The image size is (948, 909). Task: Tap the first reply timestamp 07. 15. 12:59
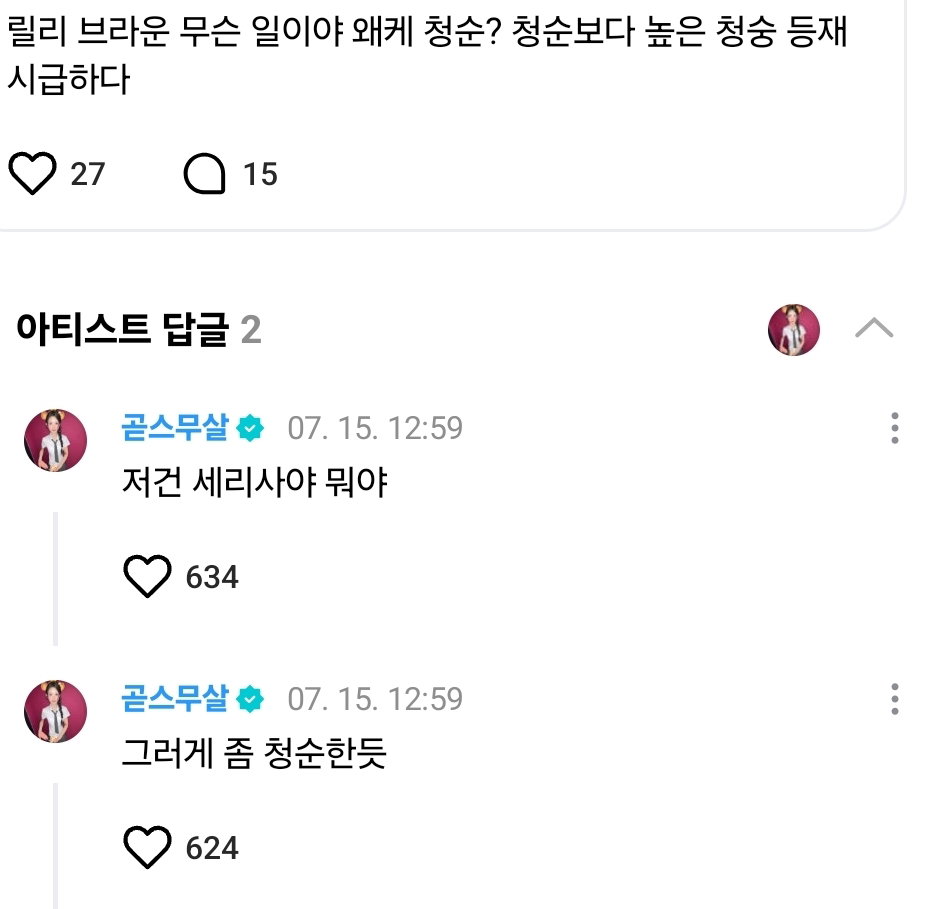click(375, 428)
